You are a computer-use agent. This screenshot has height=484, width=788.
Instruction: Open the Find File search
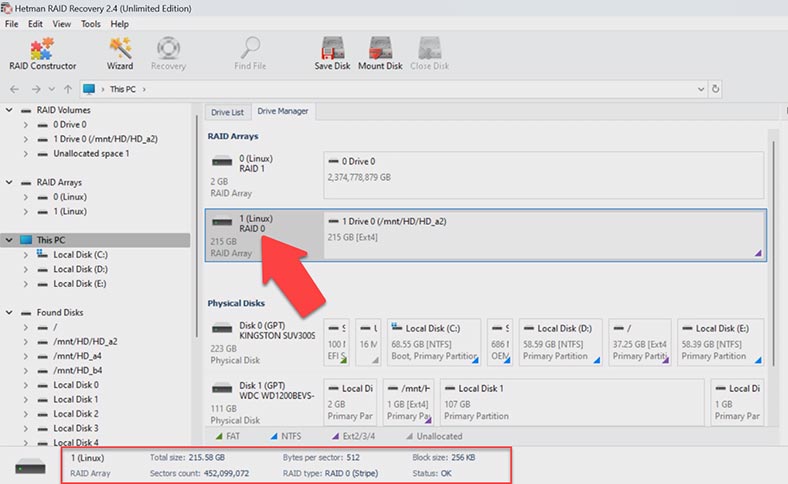pos(250,53)
